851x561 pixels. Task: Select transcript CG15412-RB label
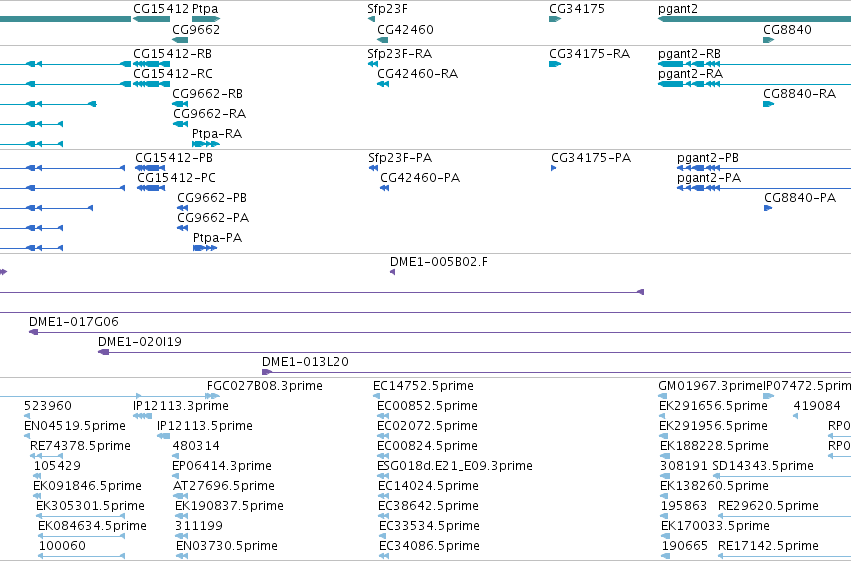[x=173, y=54]
